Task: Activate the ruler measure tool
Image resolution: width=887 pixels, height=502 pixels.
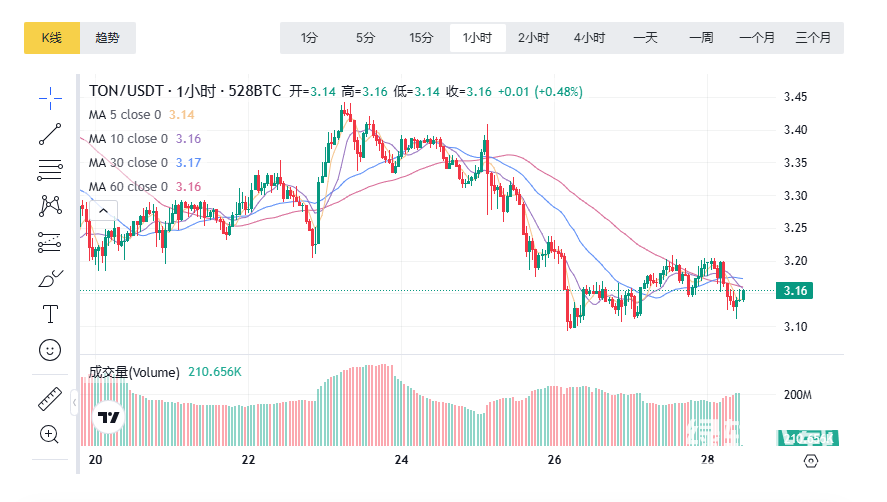Action: tap(50, 398)
